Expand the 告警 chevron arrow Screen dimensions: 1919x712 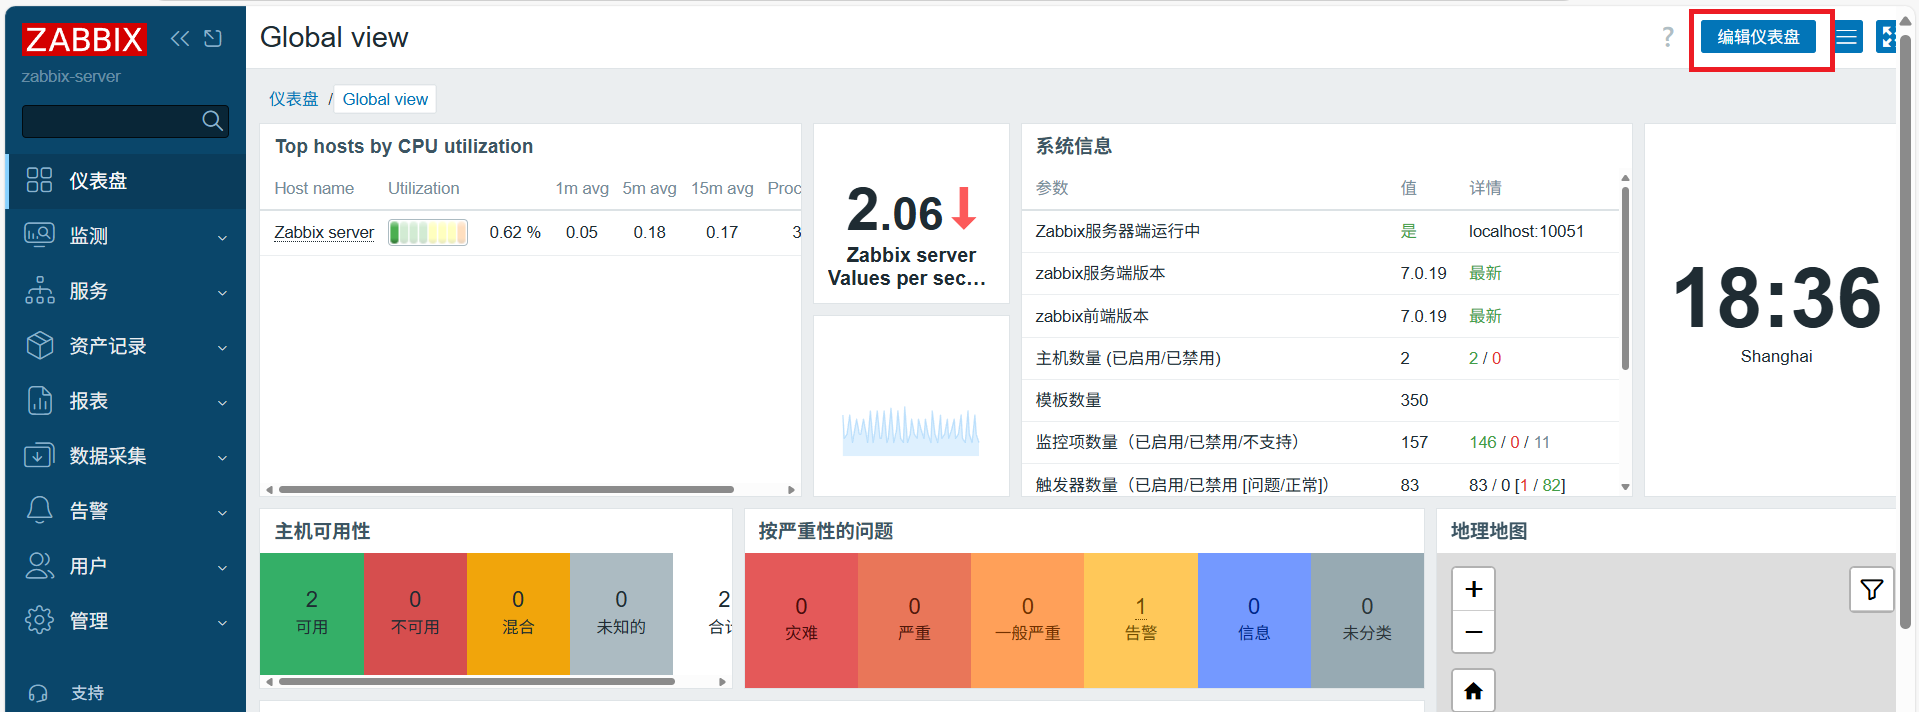point(222,513)
